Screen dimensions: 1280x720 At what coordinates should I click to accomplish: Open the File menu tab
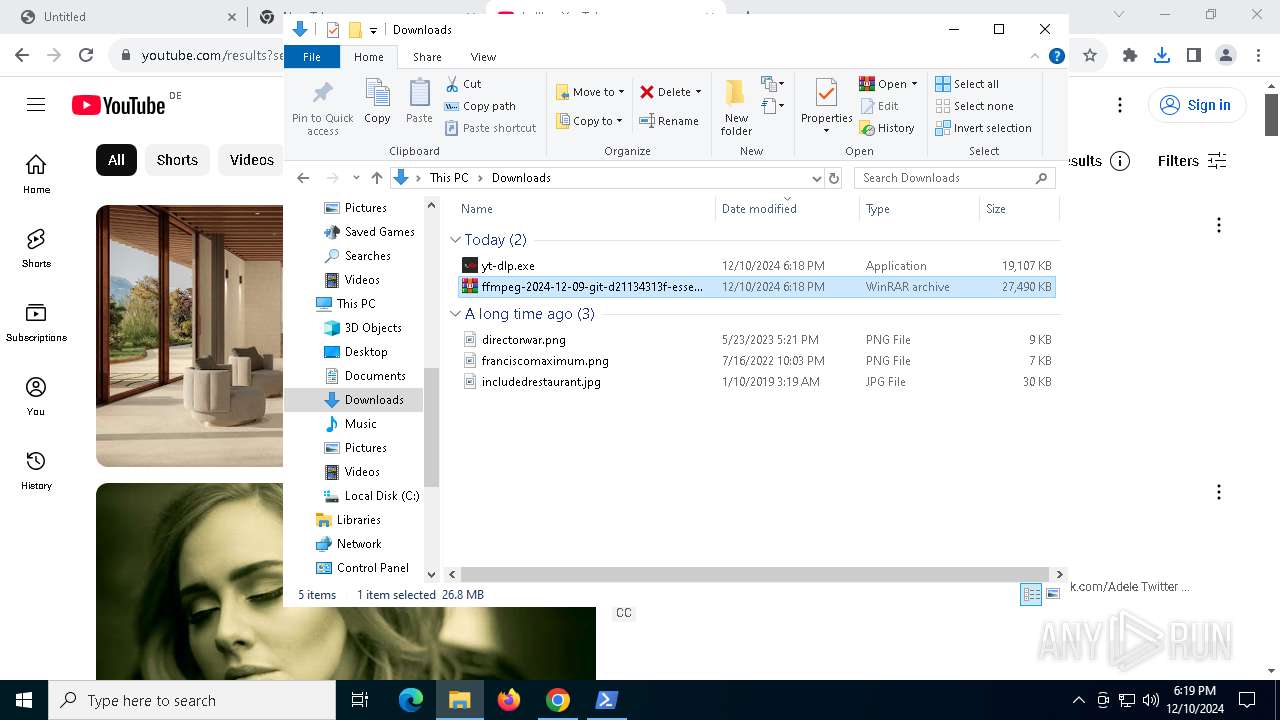click(312, 57)
